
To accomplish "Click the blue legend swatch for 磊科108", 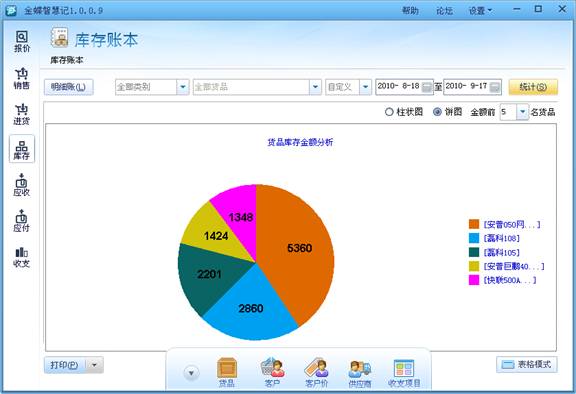I will pyautogui.click(x=474, y=238).
